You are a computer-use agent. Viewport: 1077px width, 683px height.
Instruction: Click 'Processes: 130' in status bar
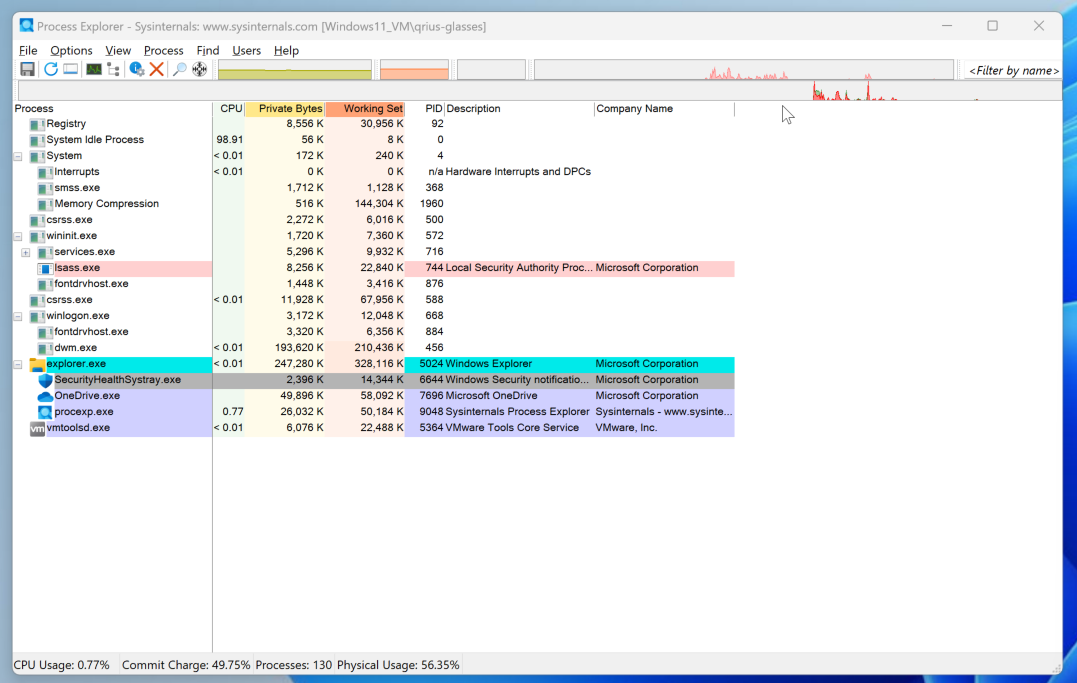click(x=293, y=665)
